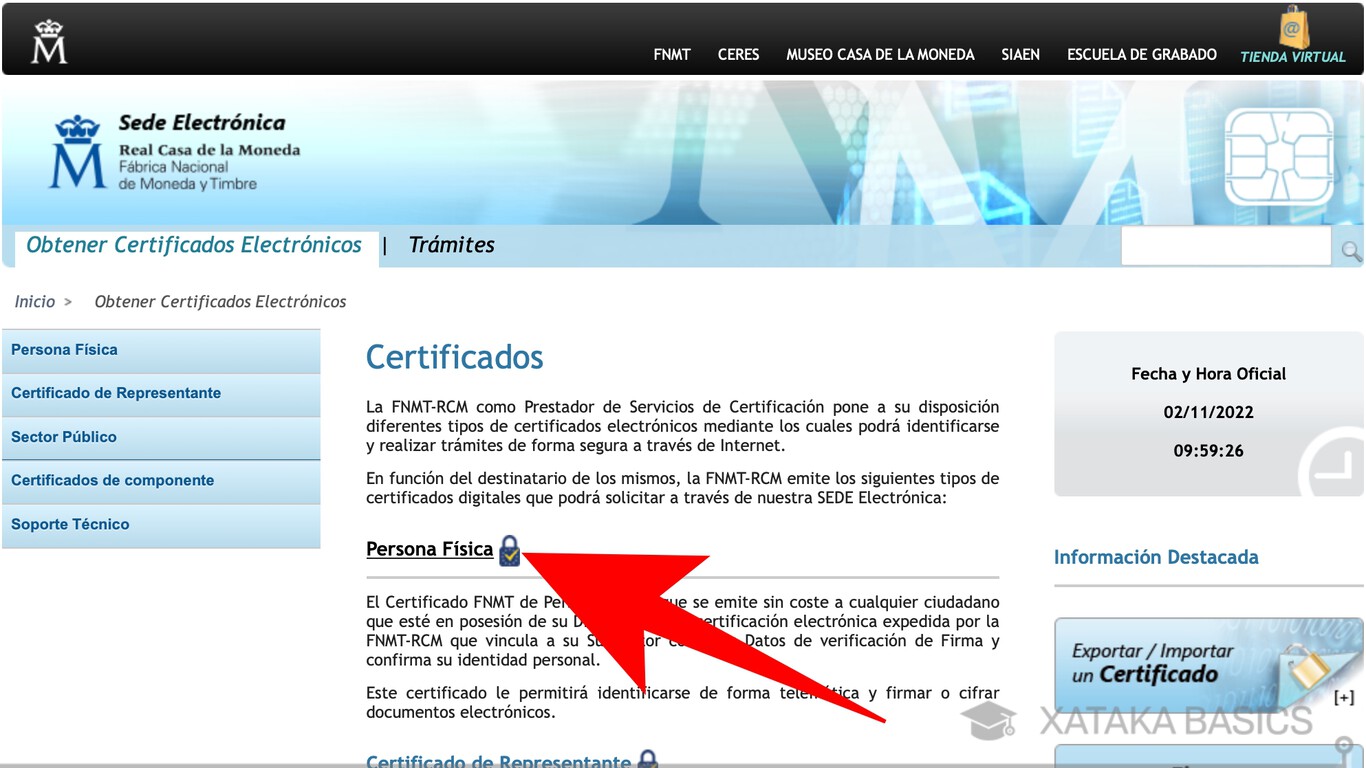The width and height of the screenshot is (1366, 768).
Task: Click the Inicio breadcrumb link
Action: click(34, 301)
